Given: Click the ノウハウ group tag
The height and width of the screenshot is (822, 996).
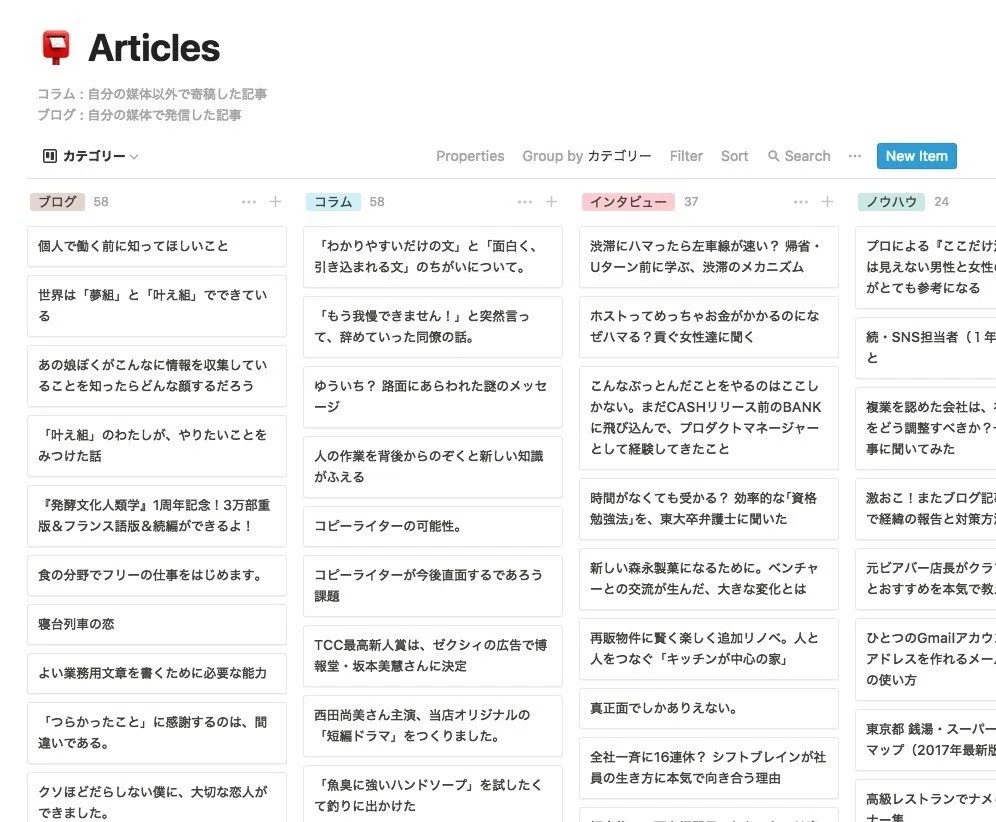Looking at the screenshot, I should point(891,202).
